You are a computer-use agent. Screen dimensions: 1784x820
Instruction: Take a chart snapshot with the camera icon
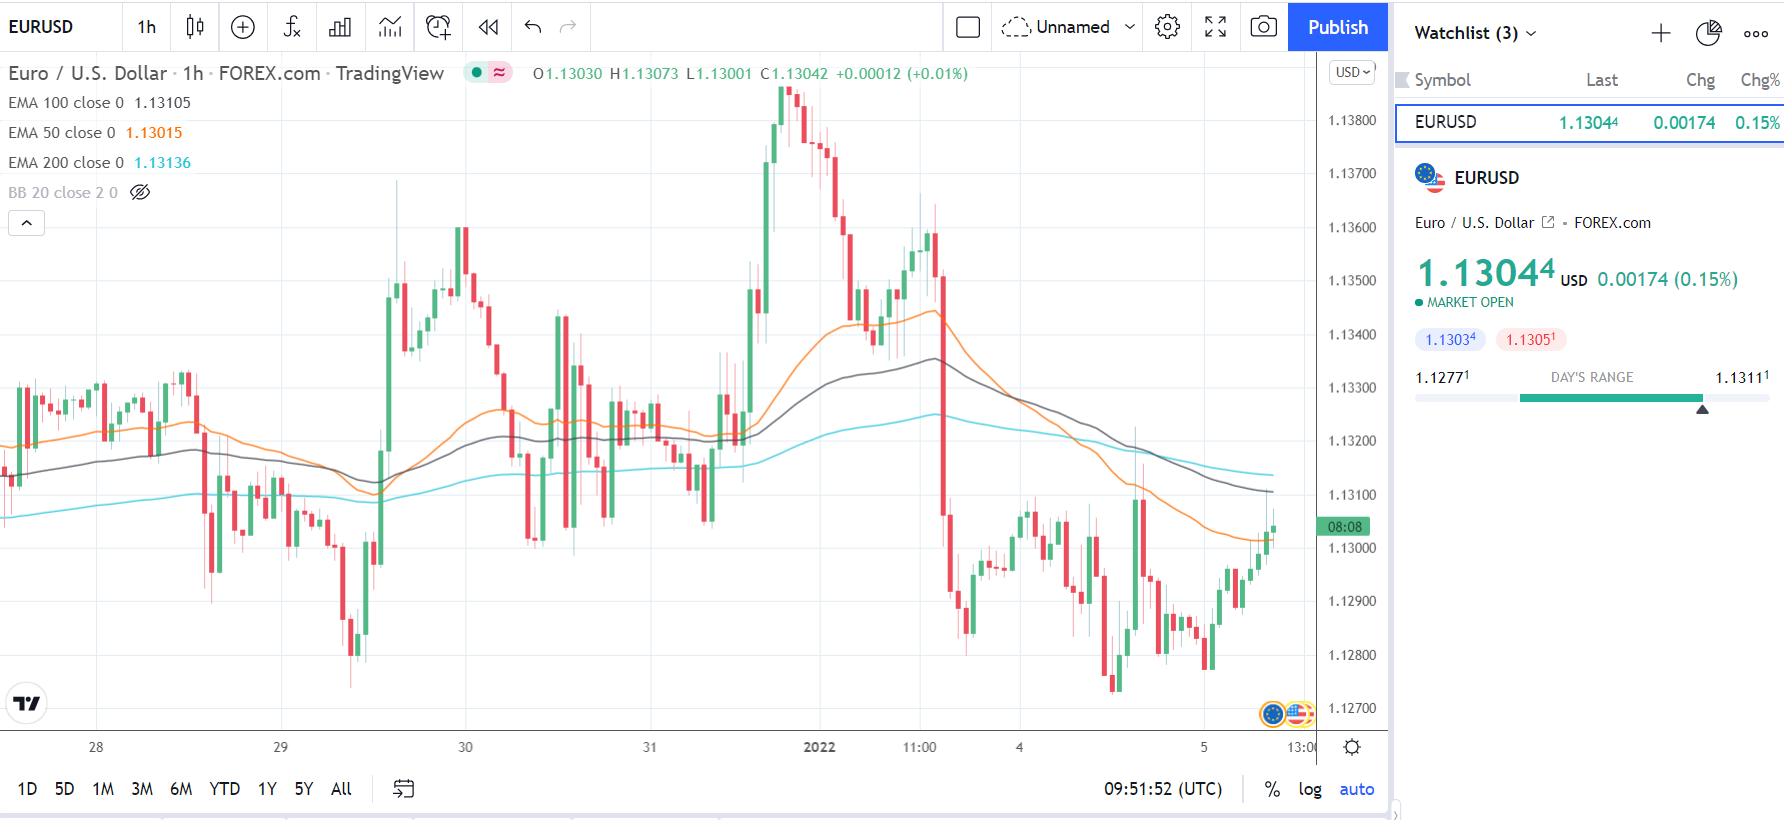[1264, 27]
